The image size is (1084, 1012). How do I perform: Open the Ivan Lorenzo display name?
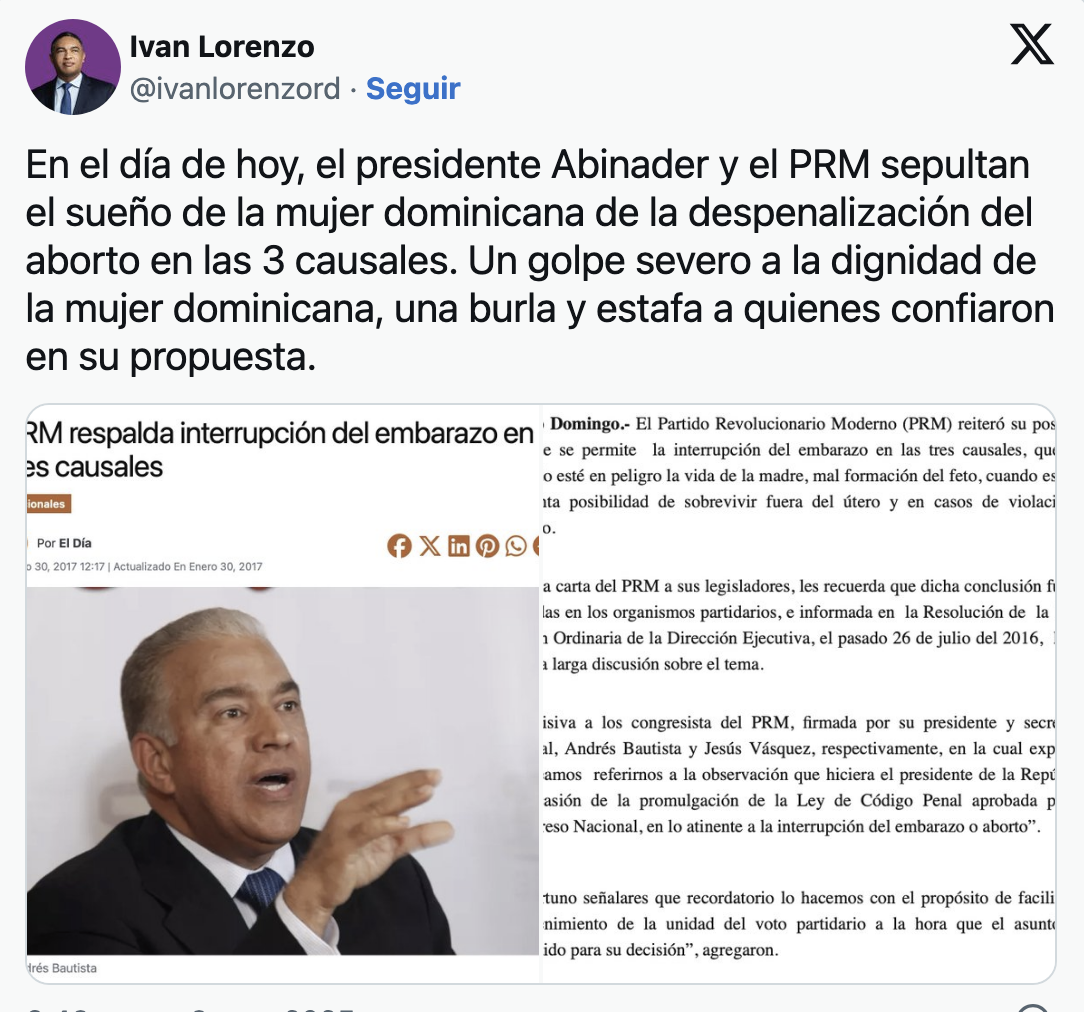pyautogui.click(x=222, y=47)
